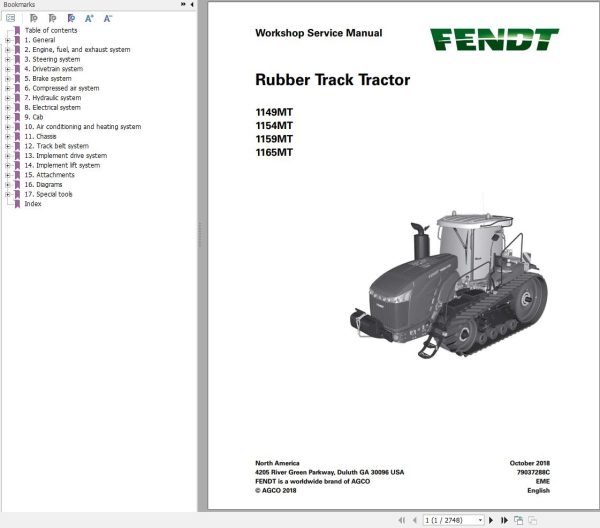This screenshot has width=600, height=528.
Task: Click the first expand-bookmark toolbar icon
Action: (x=34, y=18)
